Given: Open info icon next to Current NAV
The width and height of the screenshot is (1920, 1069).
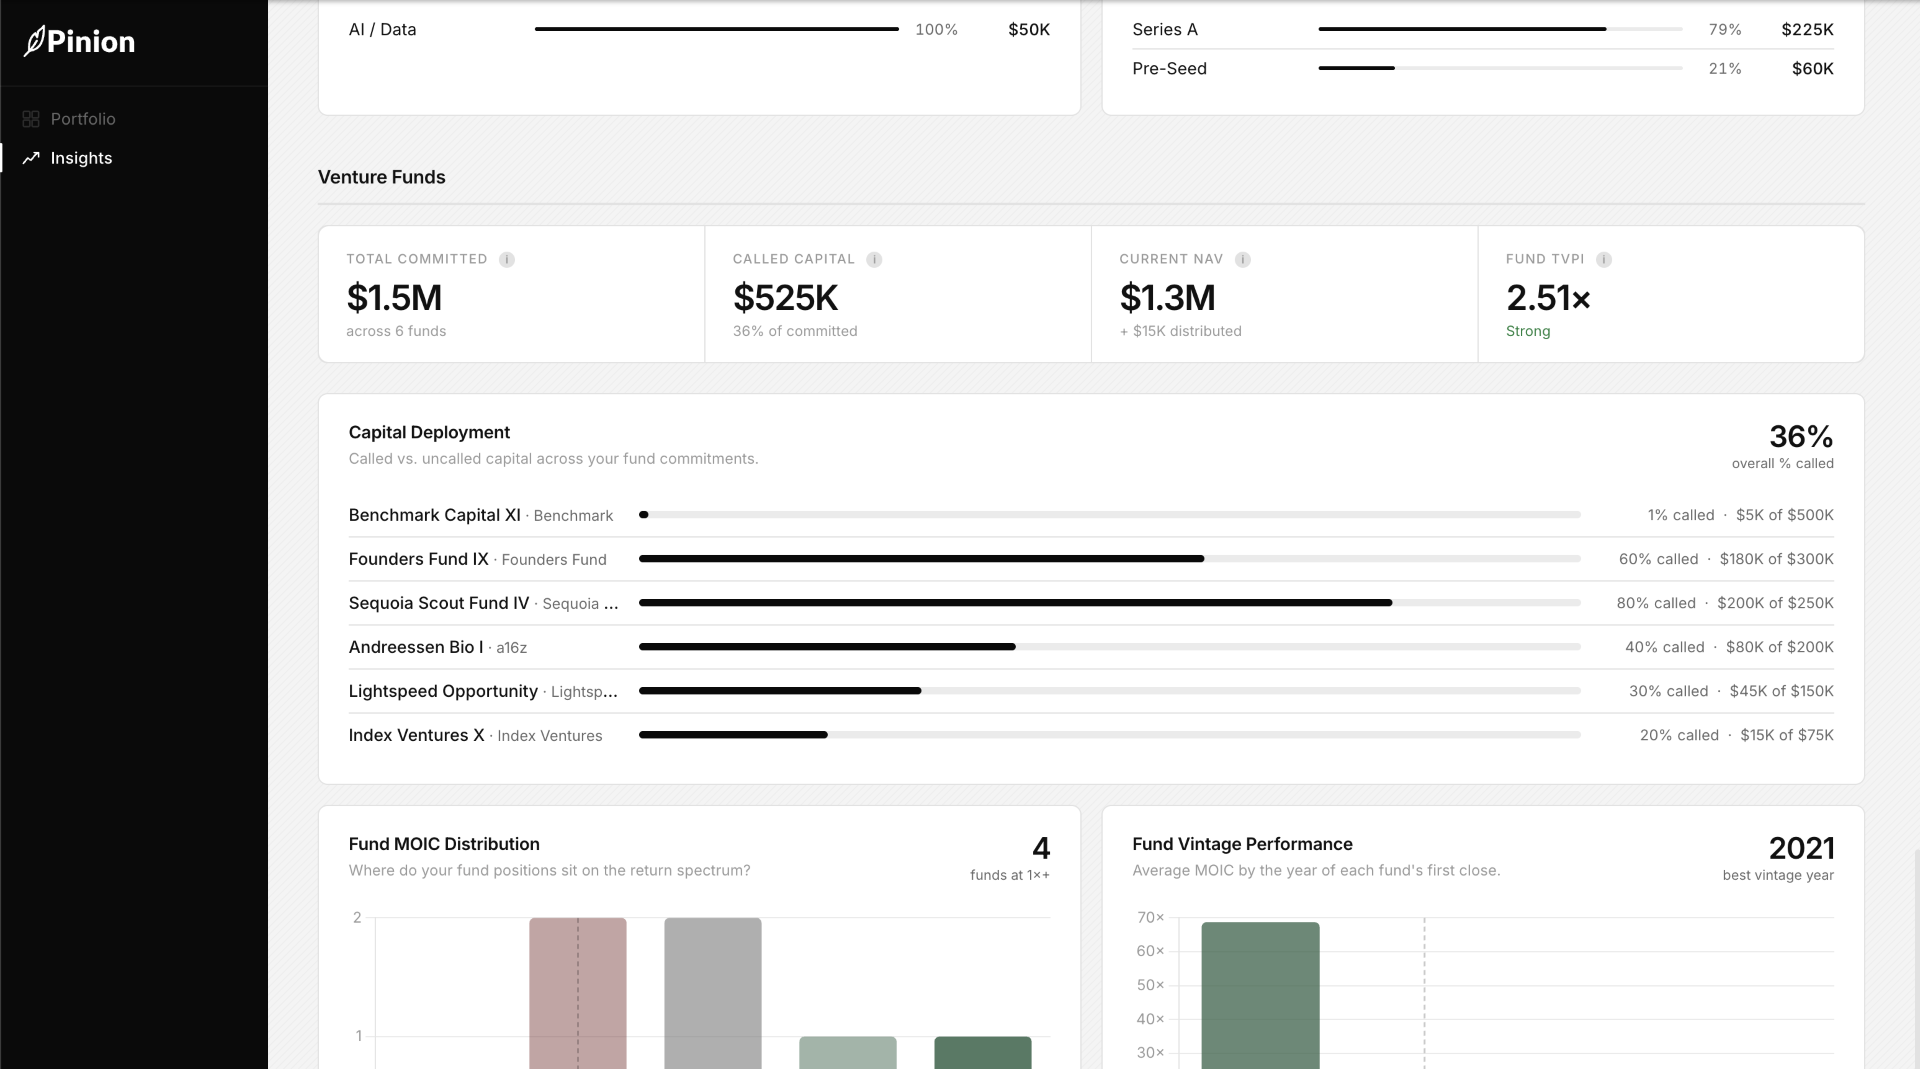Looking at the screenshot, I should coord(1243,259).
